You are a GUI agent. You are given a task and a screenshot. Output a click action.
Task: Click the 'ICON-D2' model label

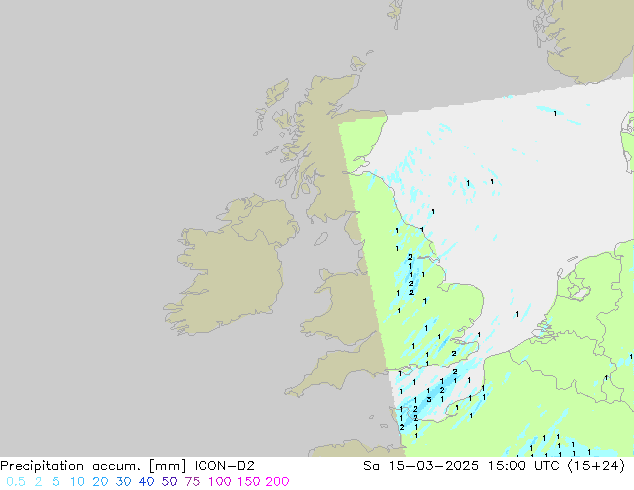coord(224,466)
